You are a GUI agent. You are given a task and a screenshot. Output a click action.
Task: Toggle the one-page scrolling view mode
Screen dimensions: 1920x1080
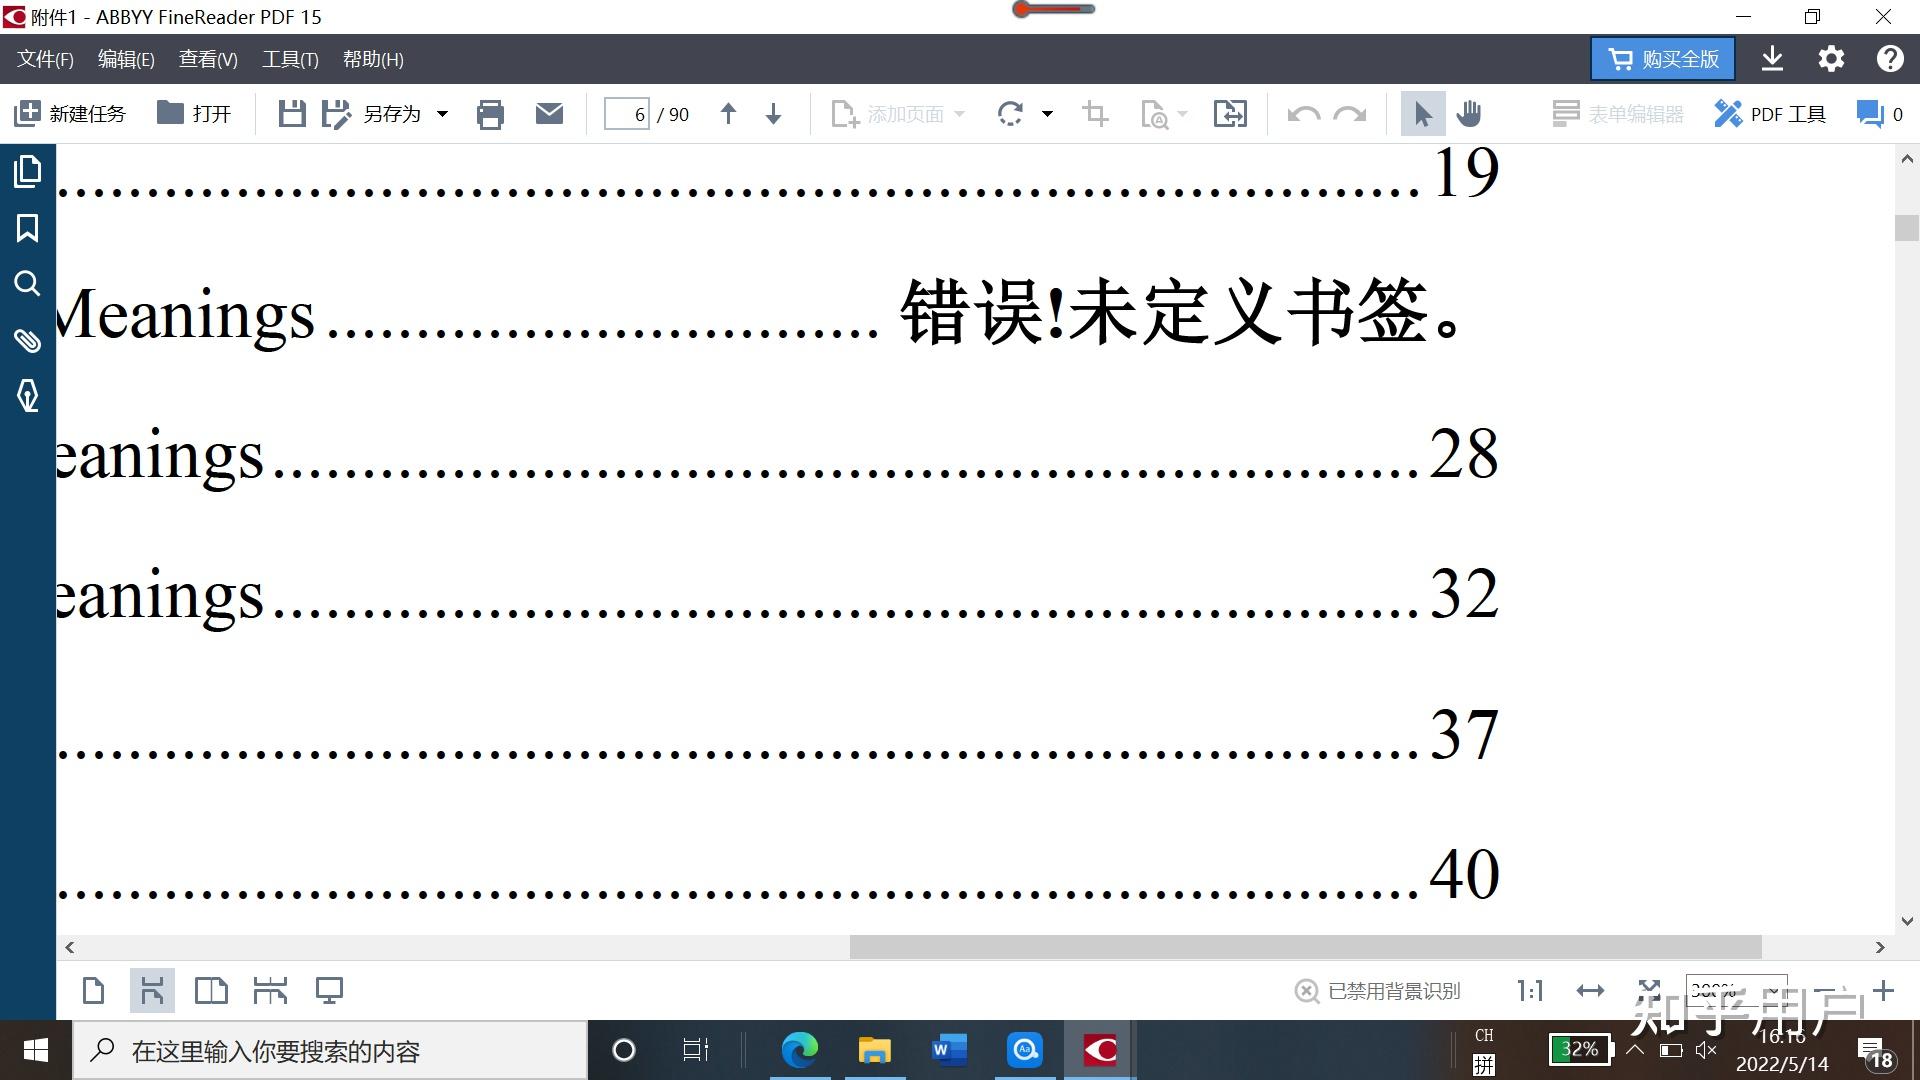tap(152, 991)
